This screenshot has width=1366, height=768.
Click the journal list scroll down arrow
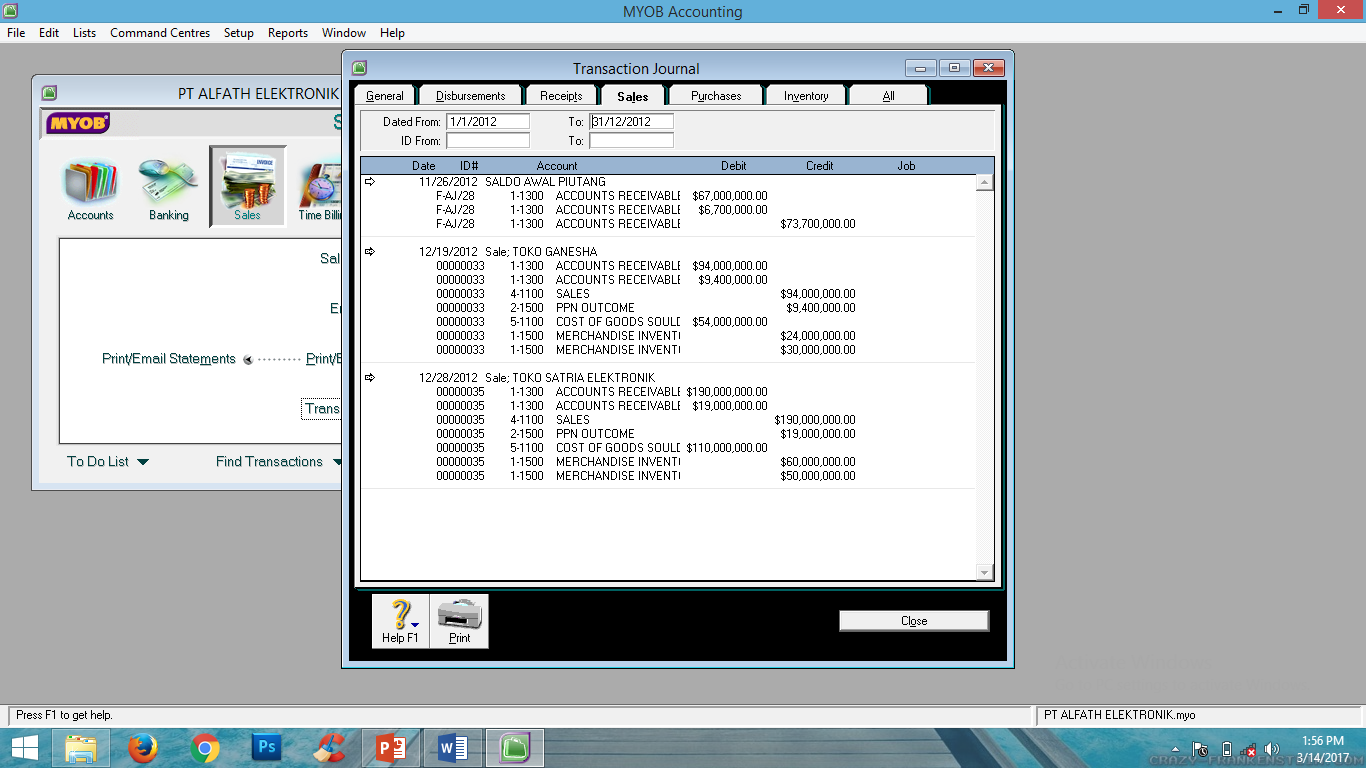pyautogui.click(x=985, y=572)
